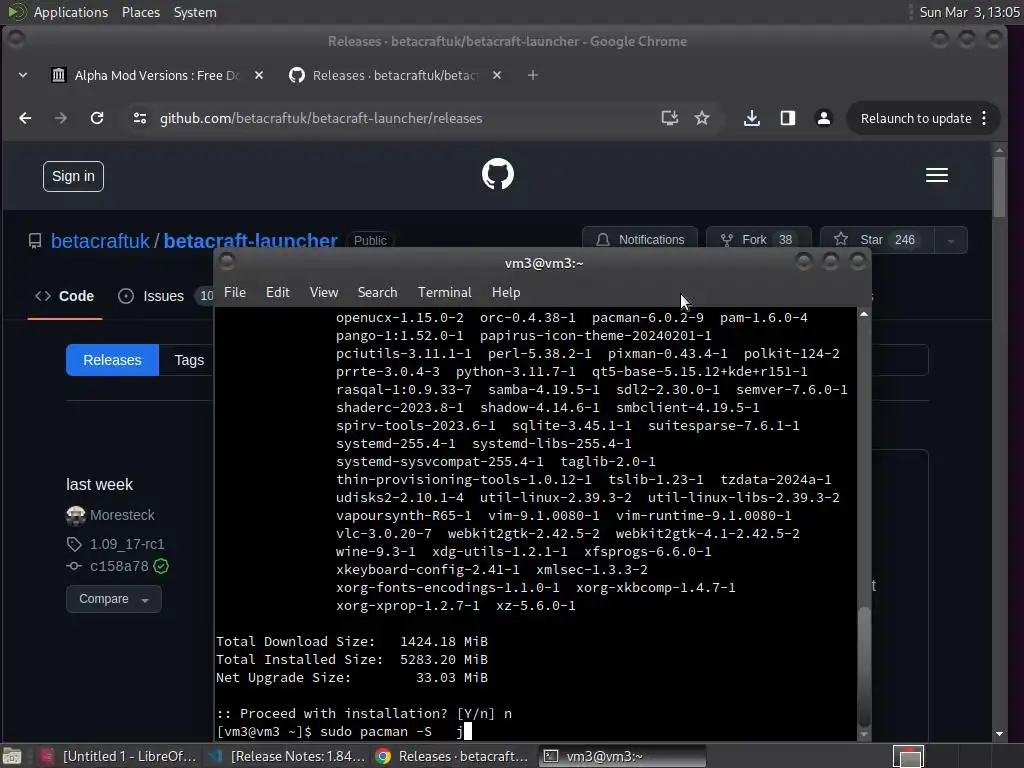Toggle Chrome side panel icon
This screenshot has height=768, width=1024.
[788, 118]
